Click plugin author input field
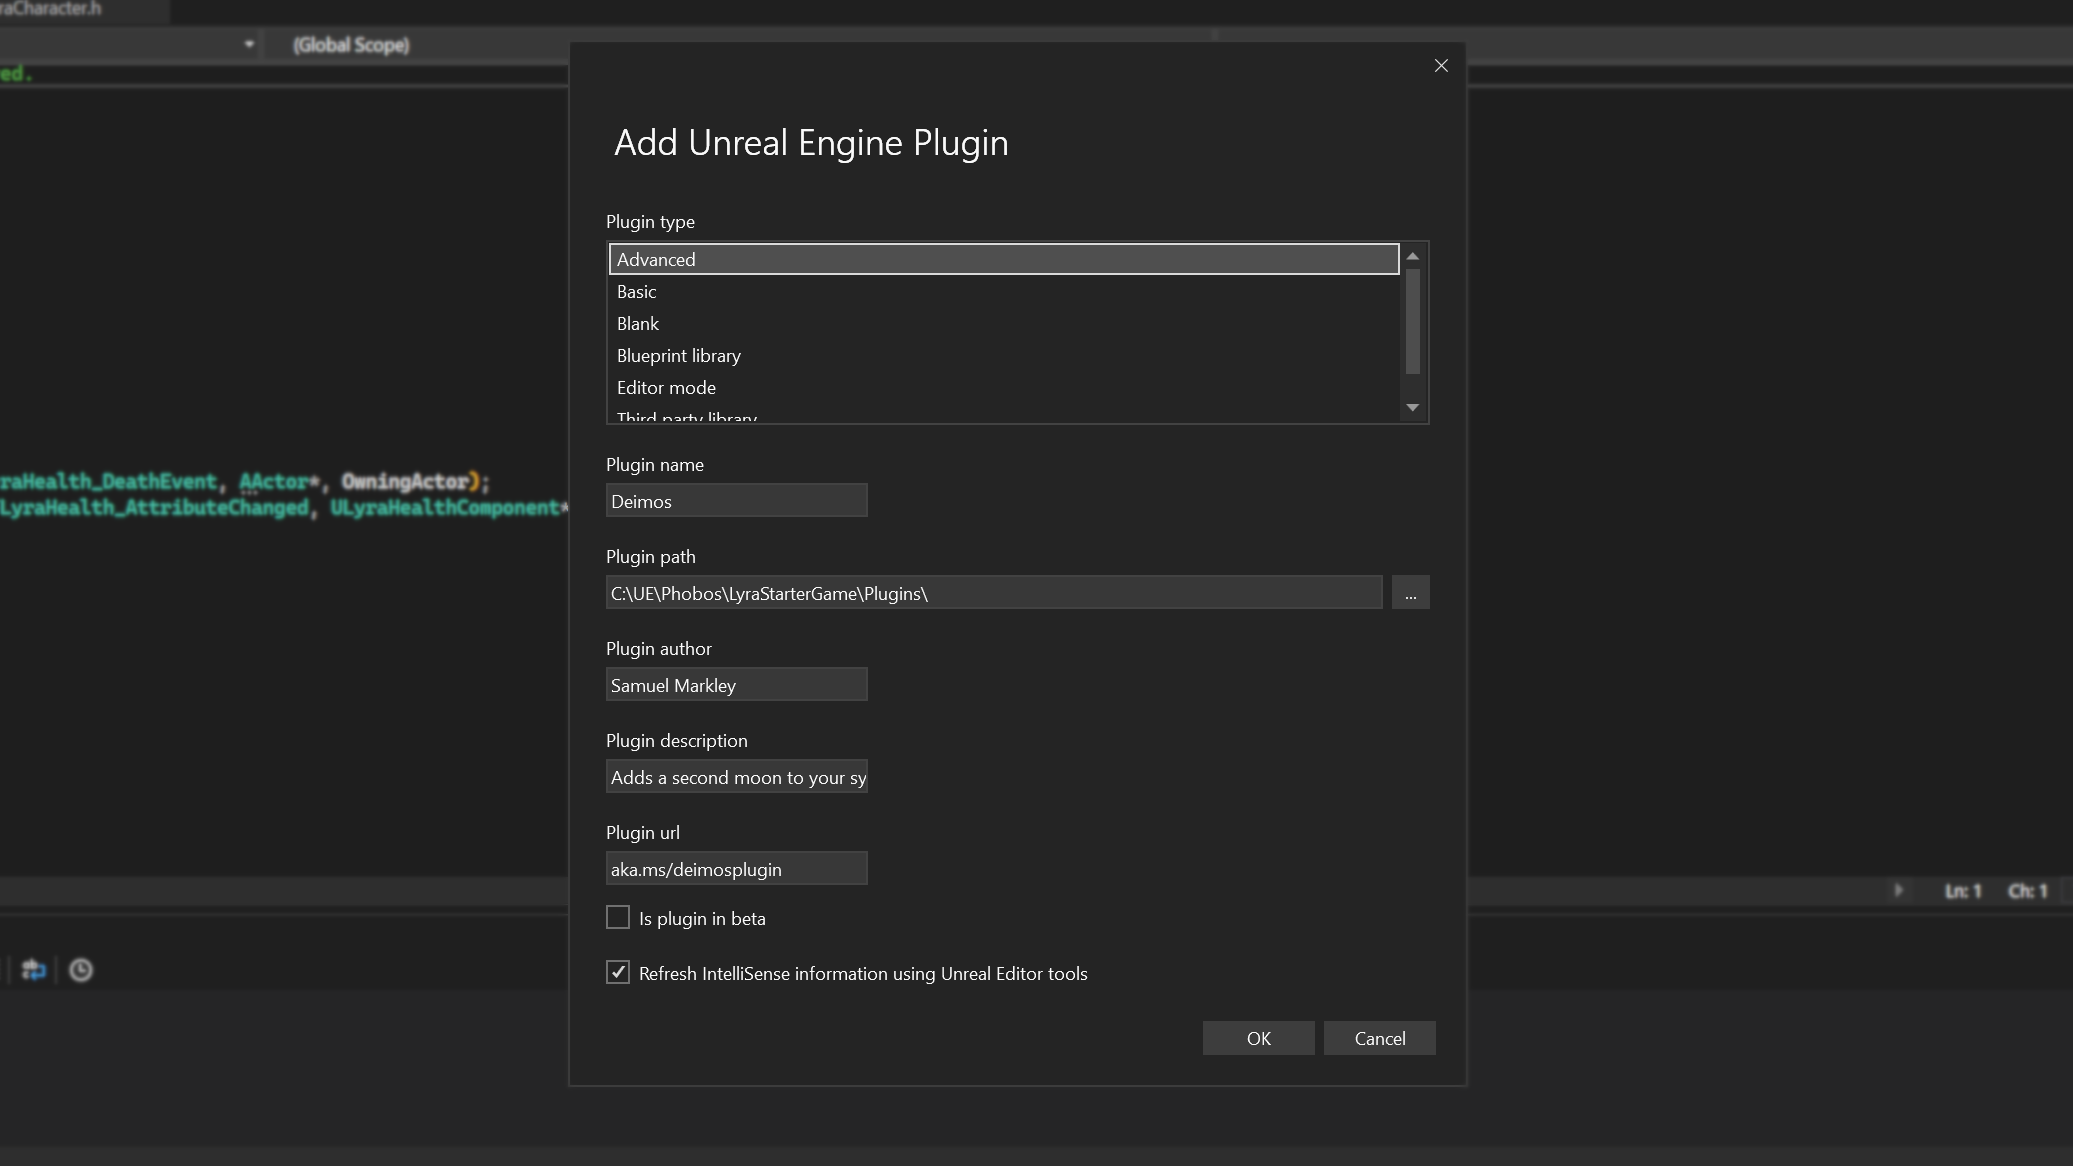This screenshot has width=2073, height=1166. pos(736,685)
